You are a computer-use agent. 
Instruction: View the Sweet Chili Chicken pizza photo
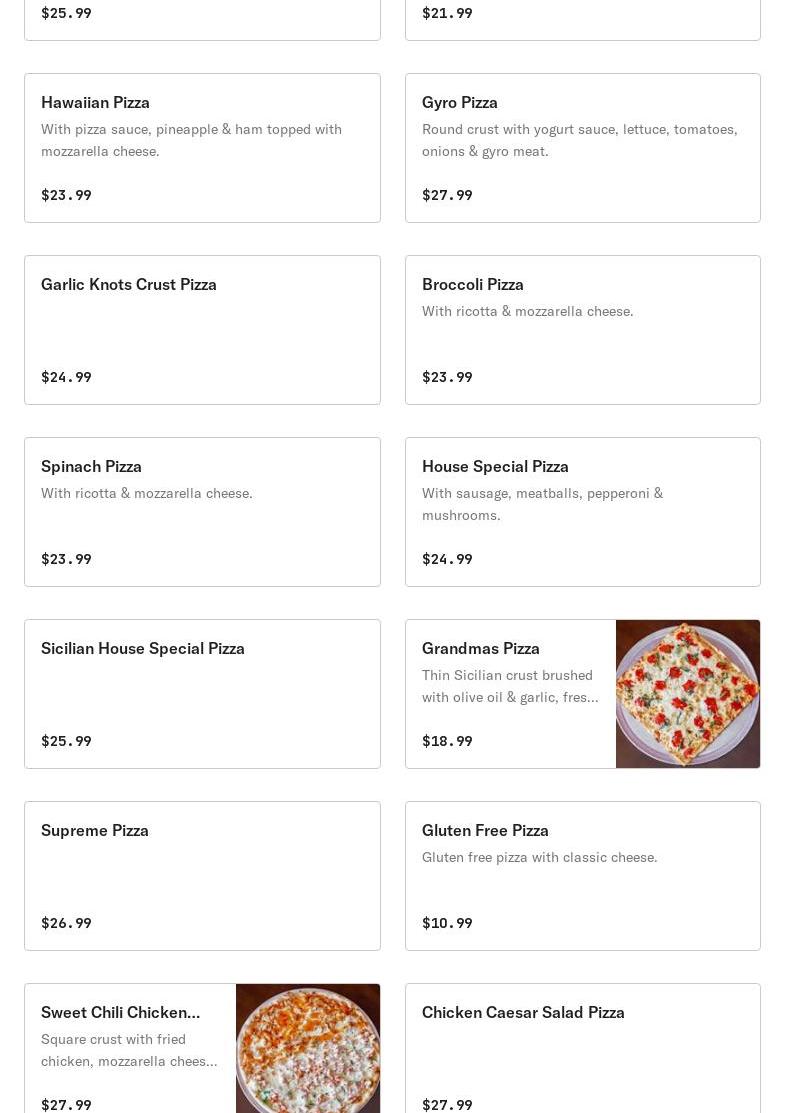tap(307, 1048)
